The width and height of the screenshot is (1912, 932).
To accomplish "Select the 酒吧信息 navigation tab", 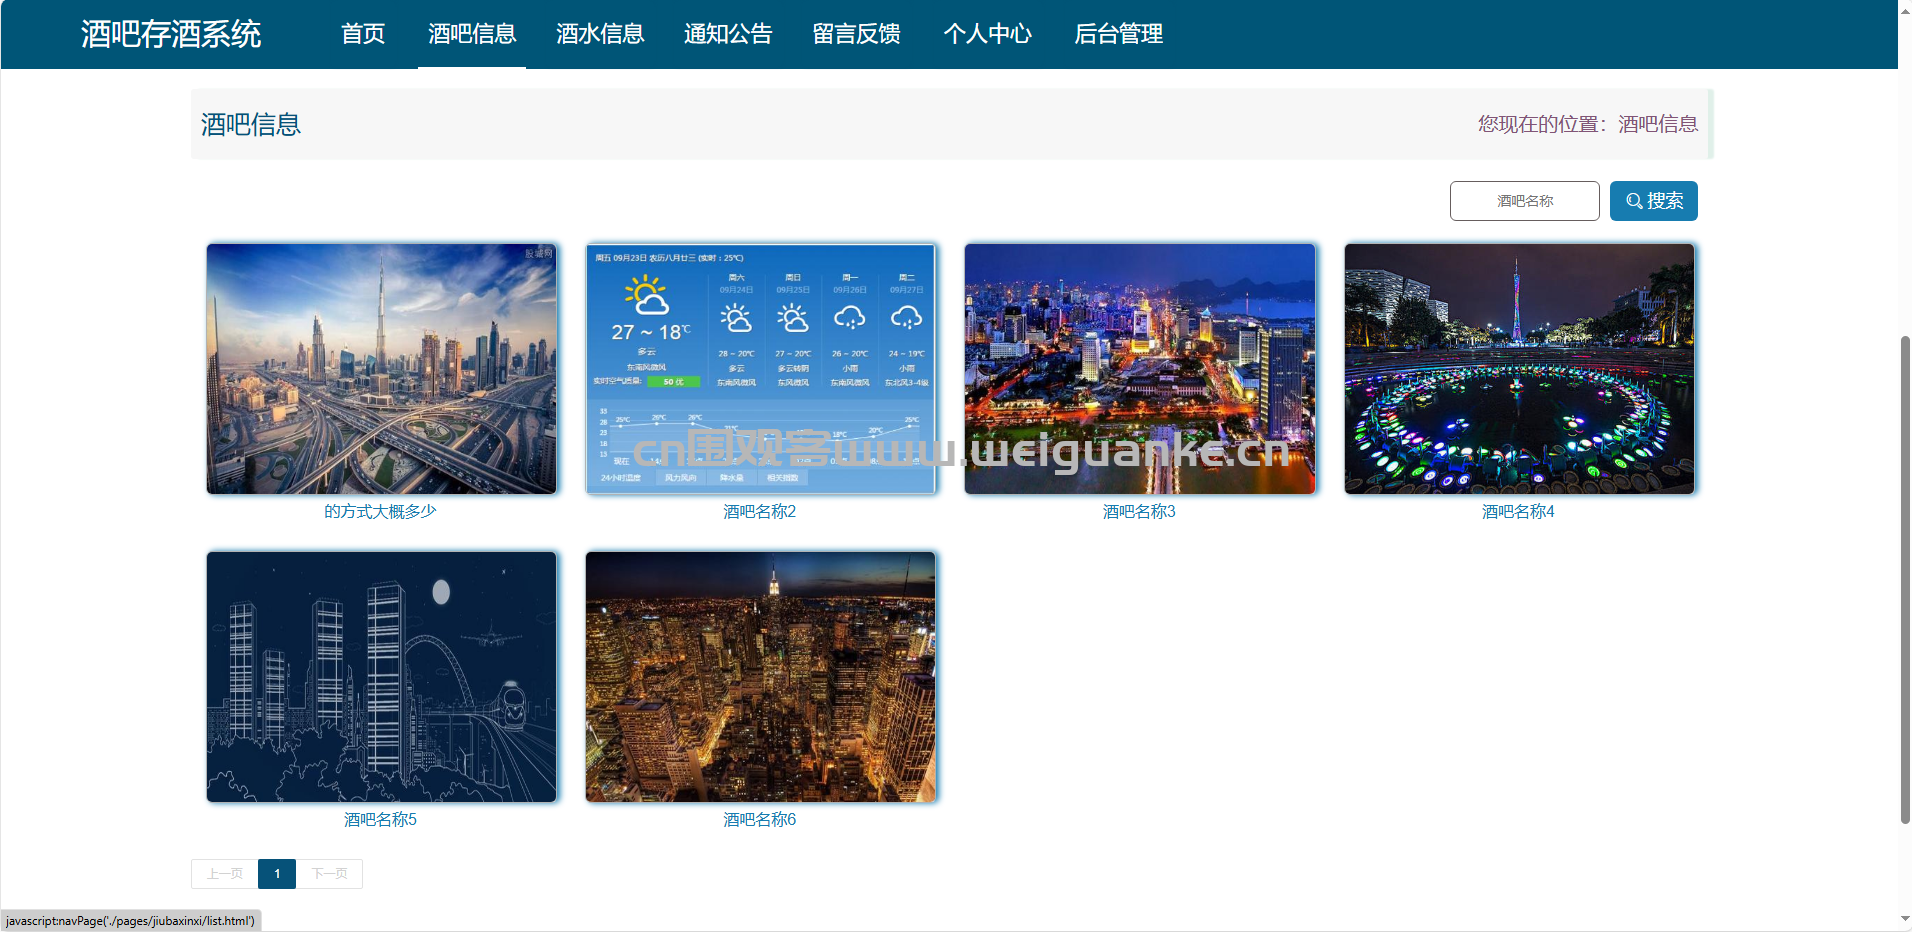I will 472,34.
